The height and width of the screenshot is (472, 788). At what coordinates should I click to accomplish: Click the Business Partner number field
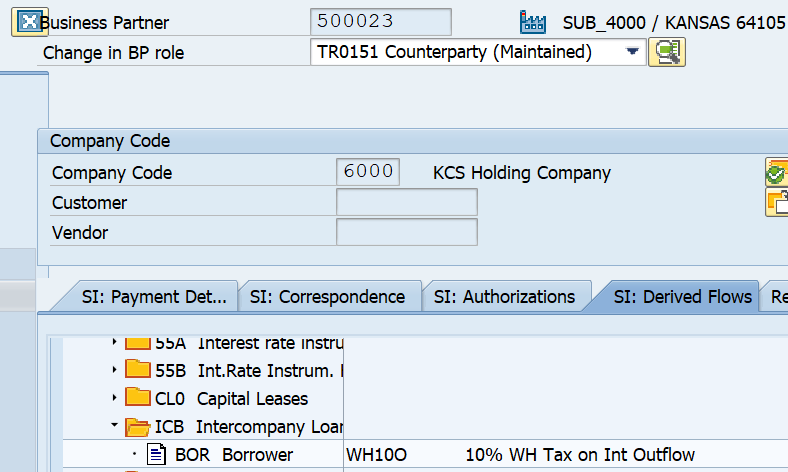(381, 22)
